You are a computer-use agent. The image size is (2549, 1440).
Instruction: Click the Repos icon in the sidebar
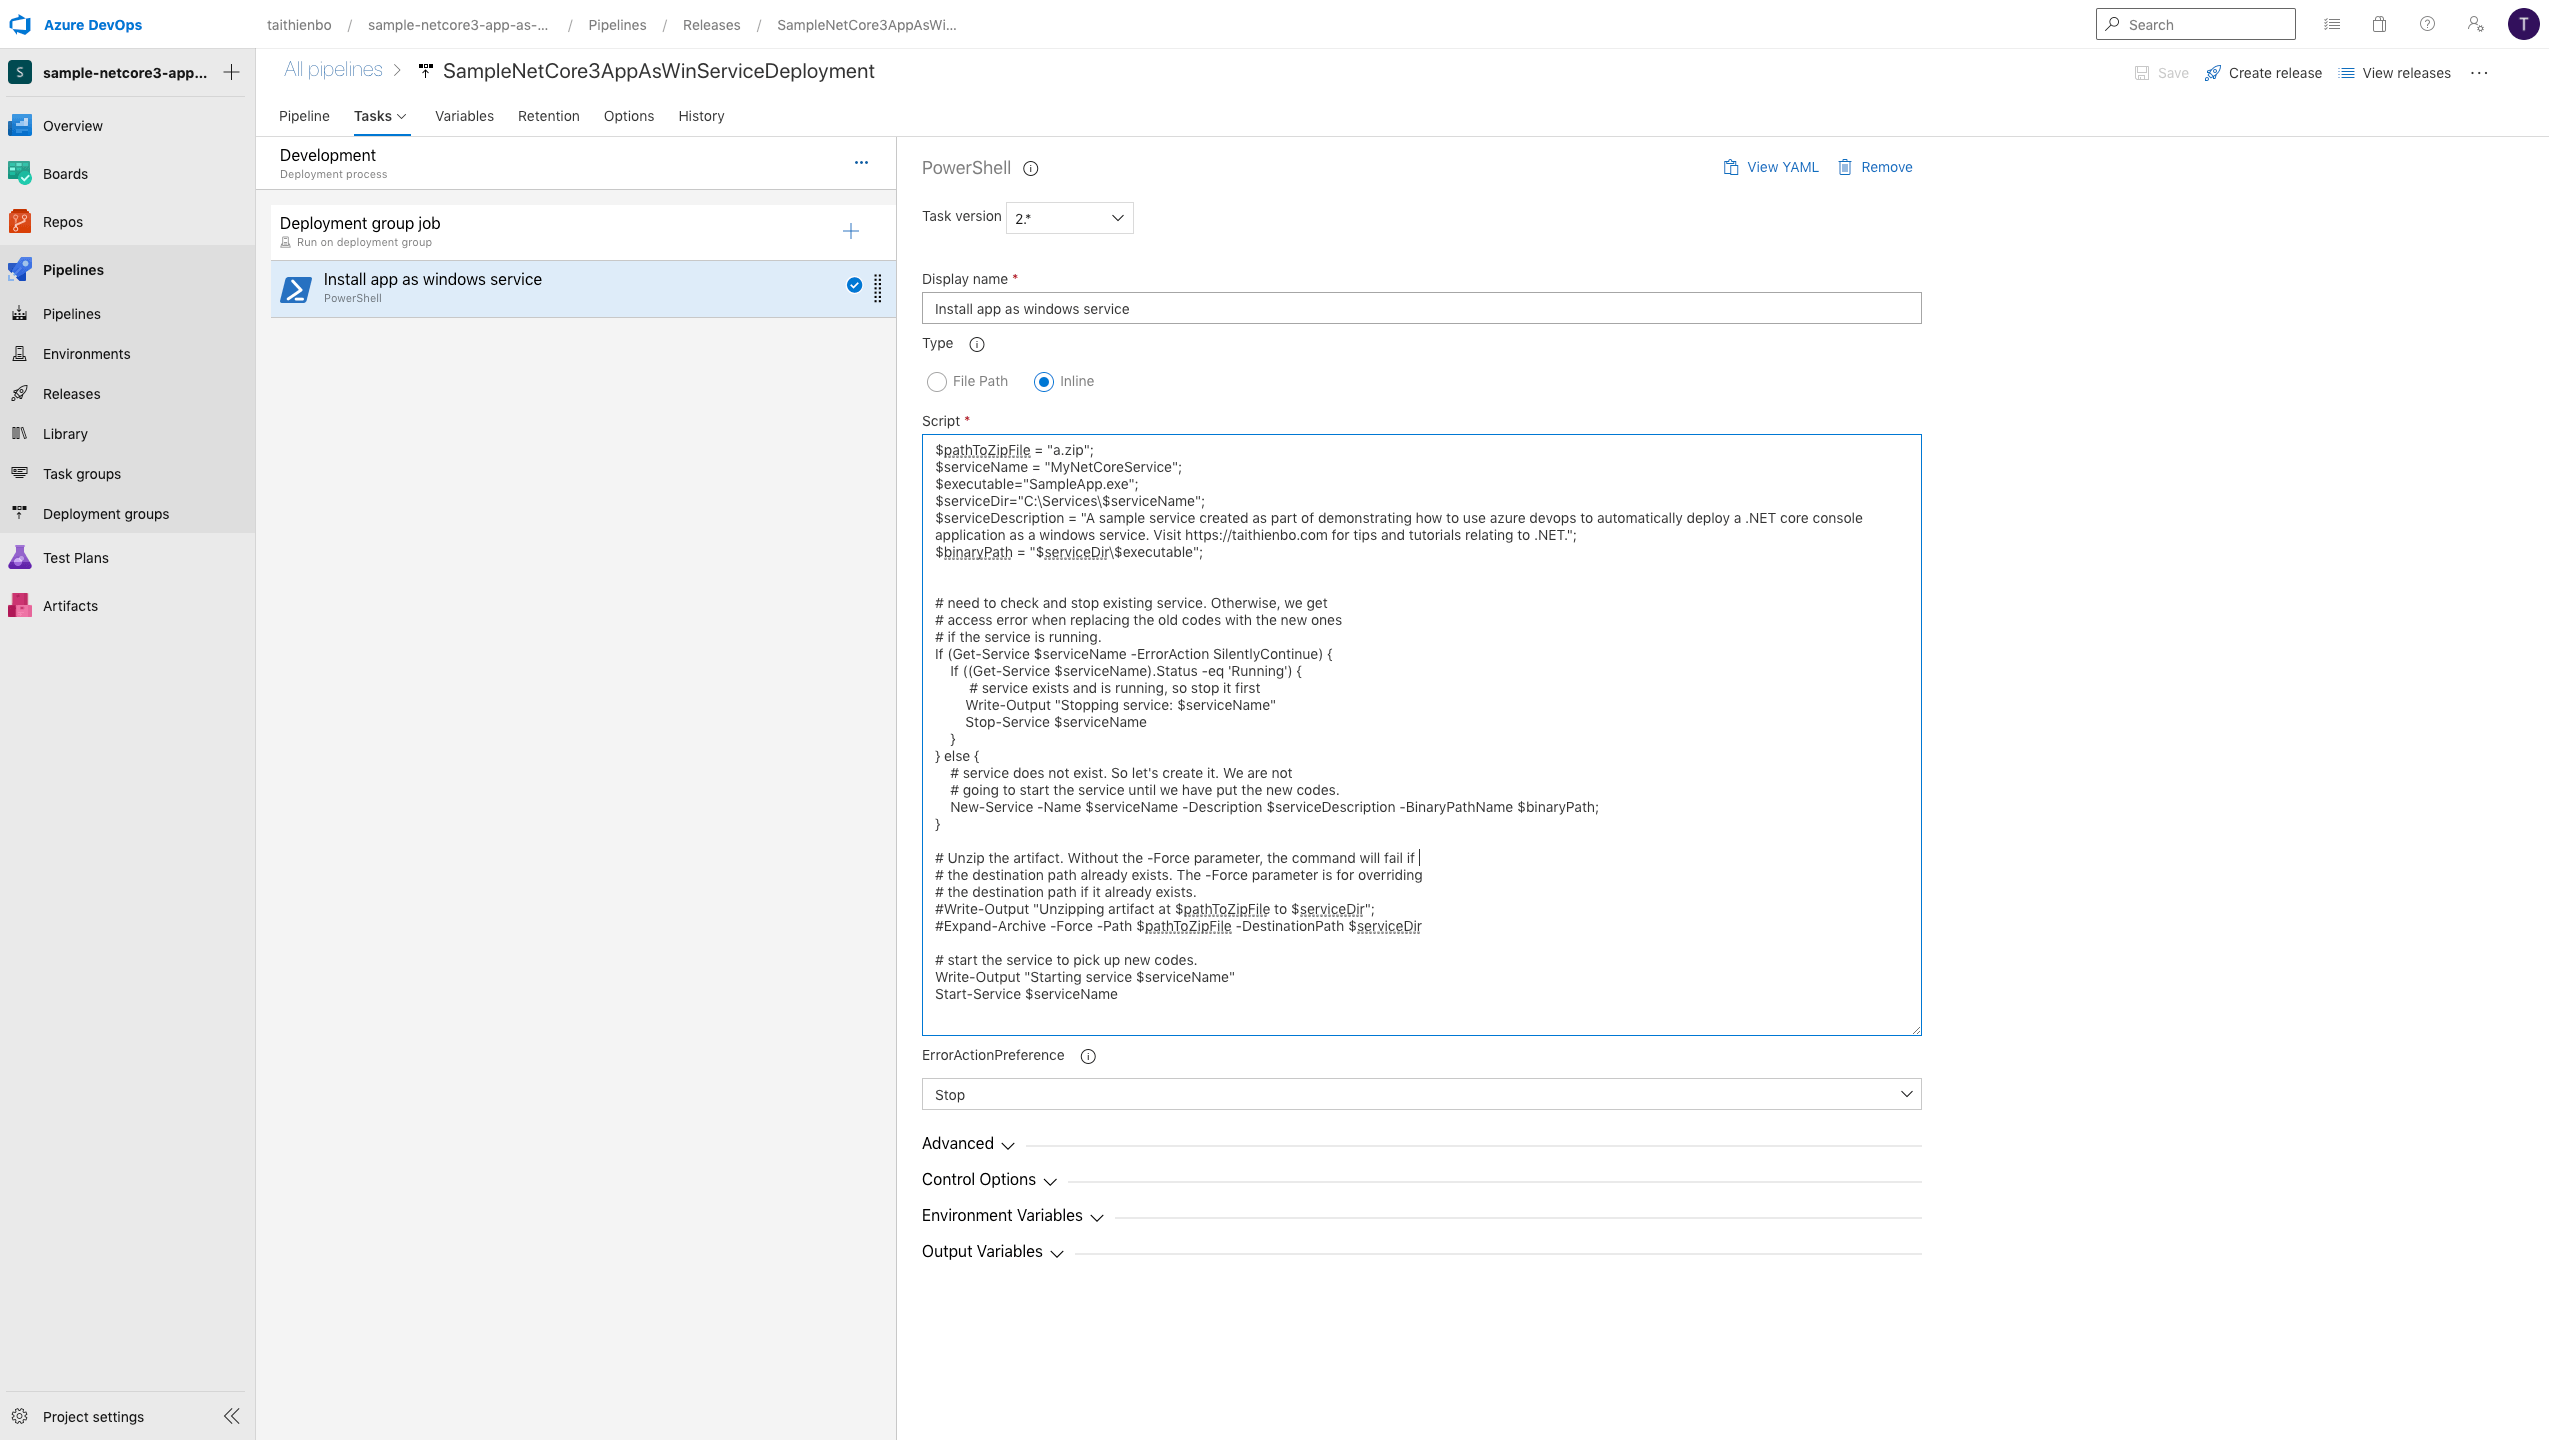[20, 222]
